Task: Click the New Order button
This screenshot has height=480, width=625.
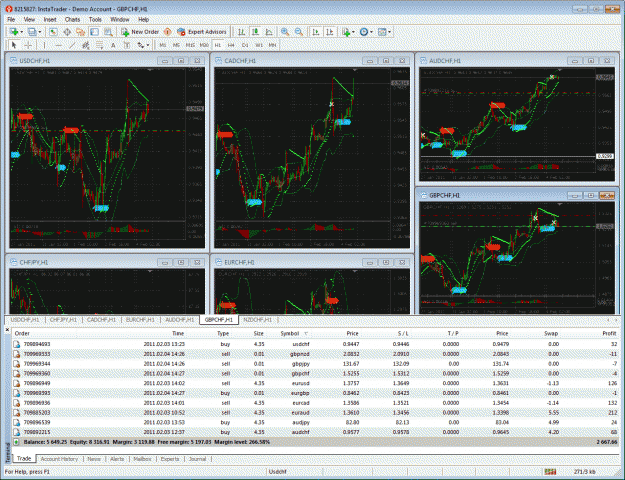Action: pos(140,32)
